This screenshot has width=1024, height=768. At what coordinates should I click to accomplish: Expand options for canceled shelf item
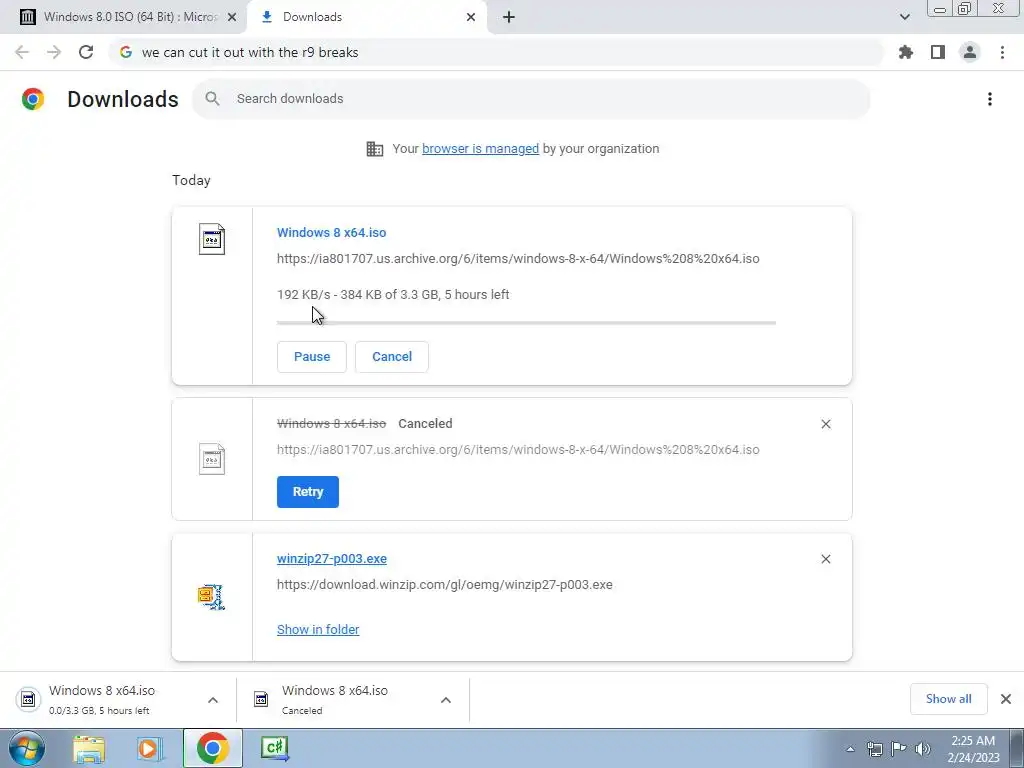click(446, 700)
